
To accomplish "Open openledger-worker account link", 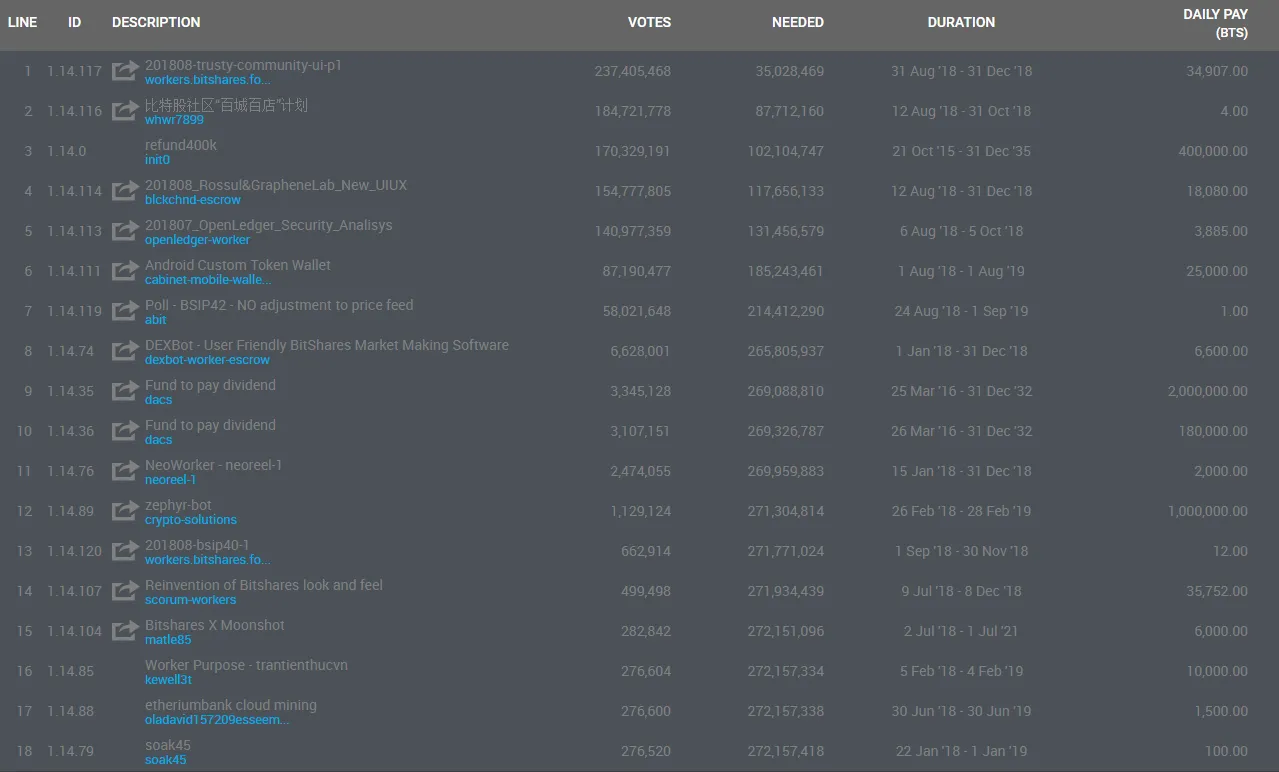I will (x=197, y=240).
